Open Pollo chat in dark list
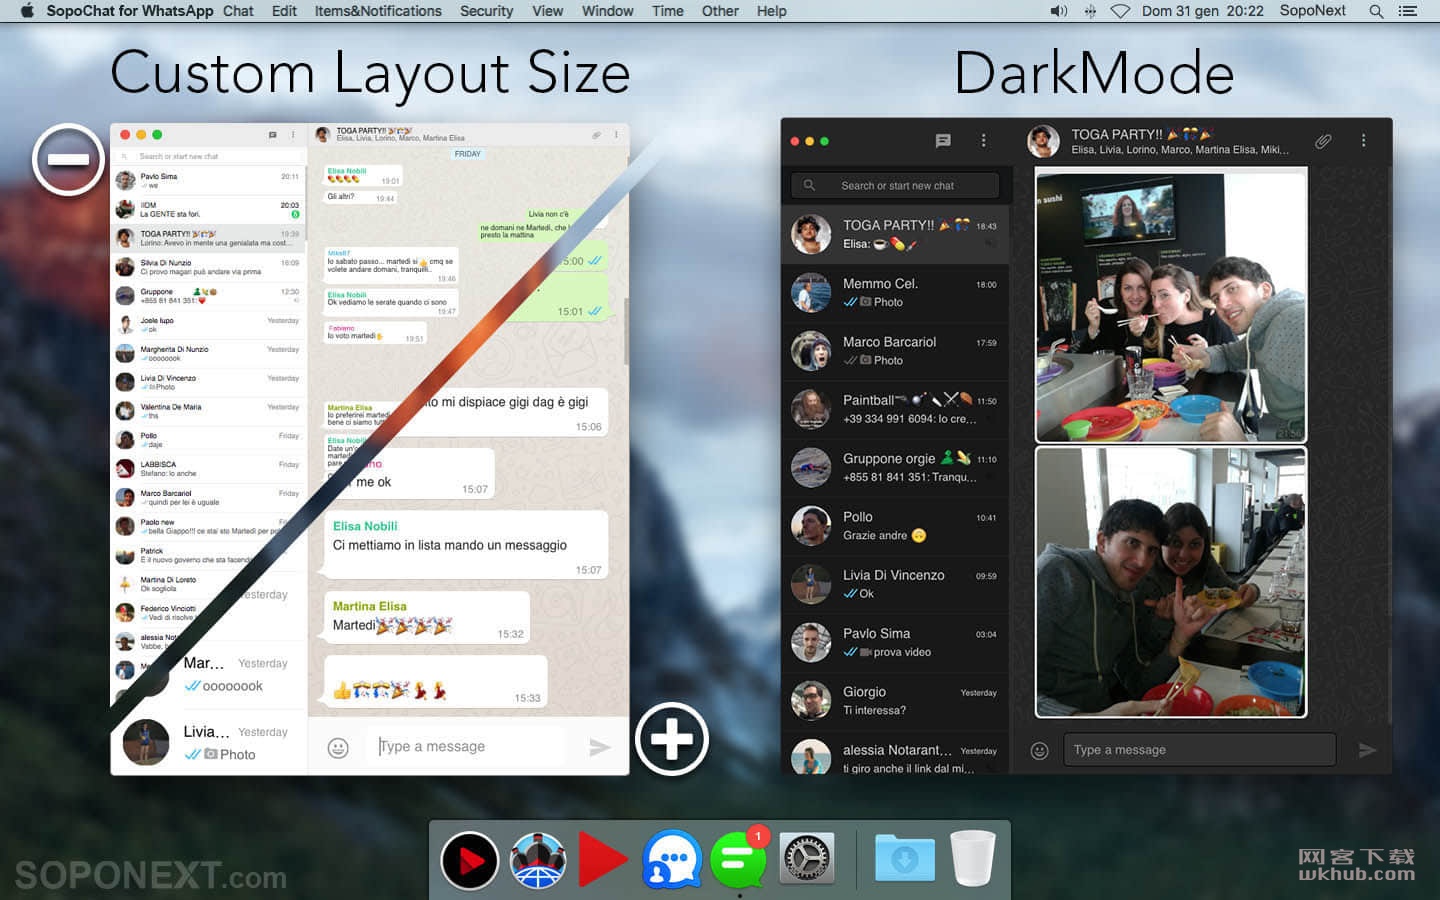Image resolution: width=1440 pixels, height=900 pixels. 895,526
